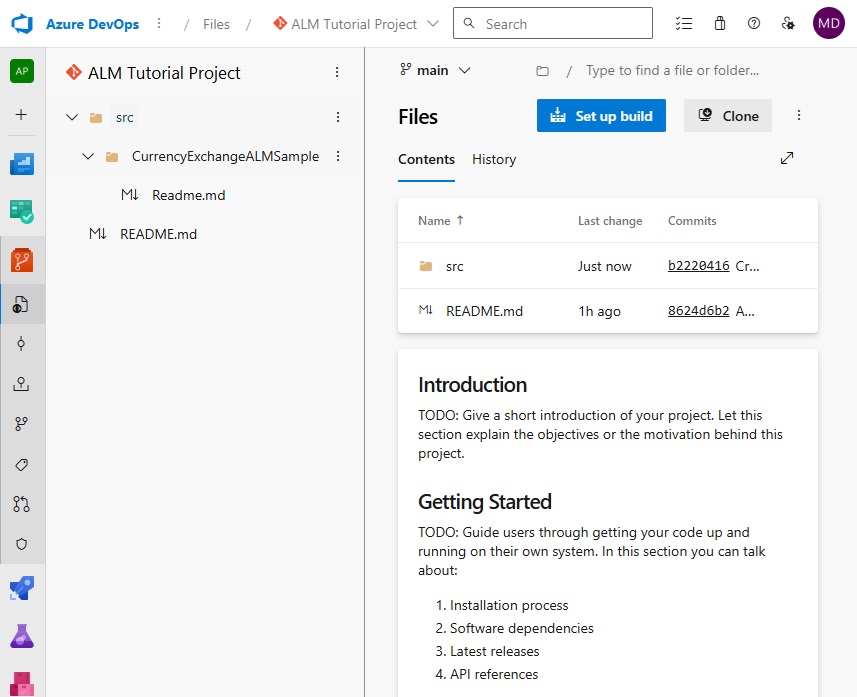Toggle full screen view for file contents
Image resolution: width=857 pixels, height=697 pixels.
(x=786, y=159)
